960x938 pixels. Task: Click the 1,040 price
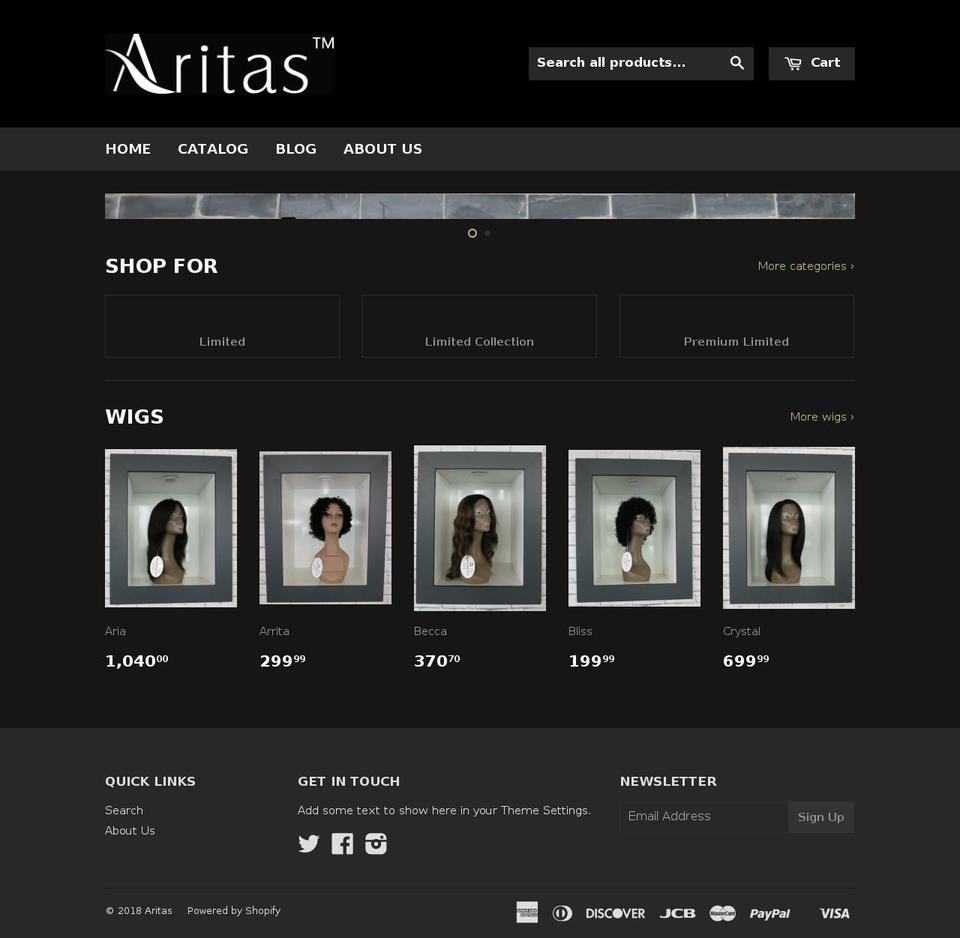[137, 661]
